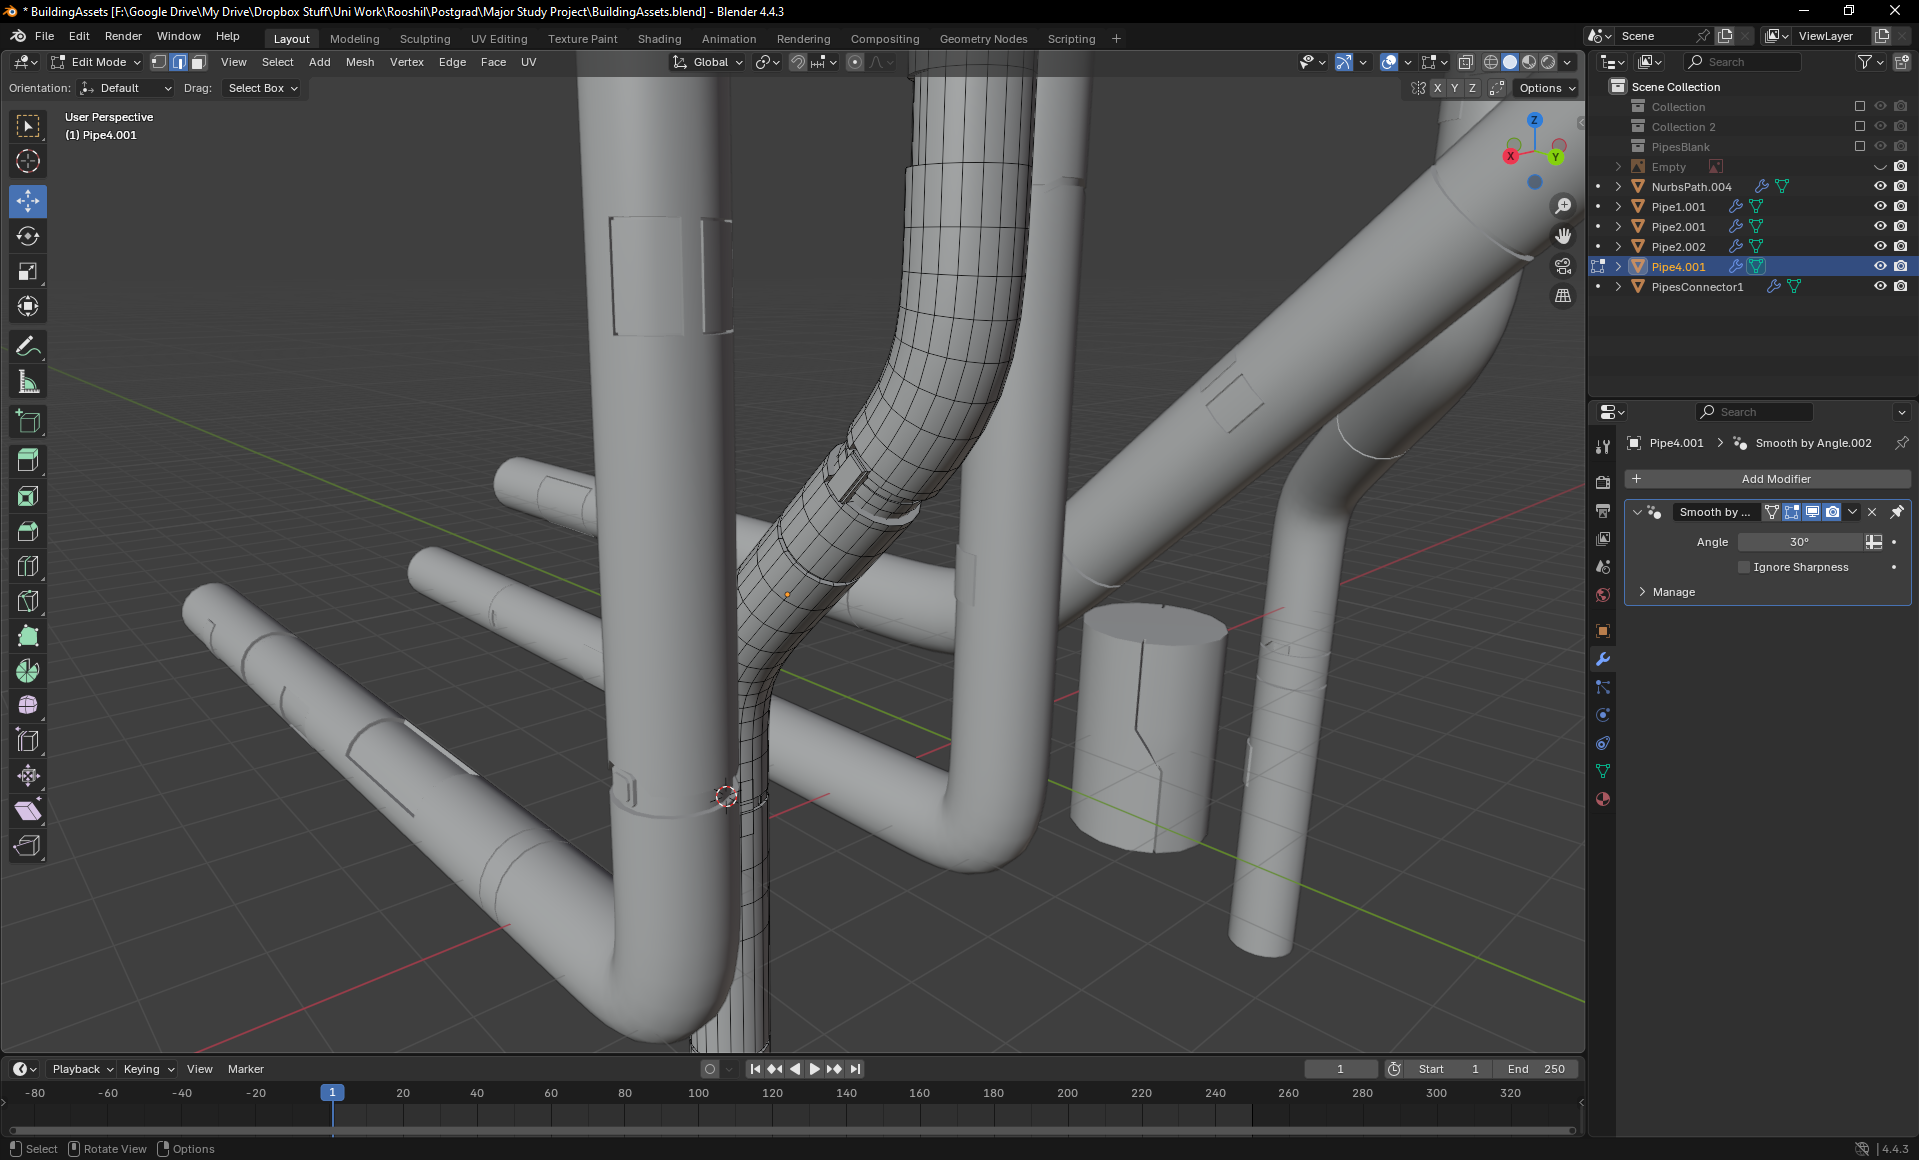1919x1160 pixels.
Task: Open the Material properties tab icon
Action: click(1603, 799)
